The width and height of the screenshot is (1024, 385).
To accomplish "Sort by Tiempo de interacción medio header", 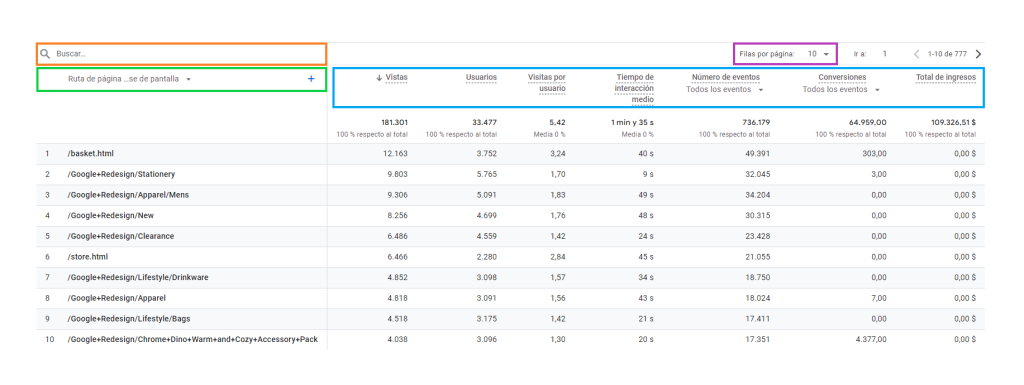I will click(x=633, y=88).
